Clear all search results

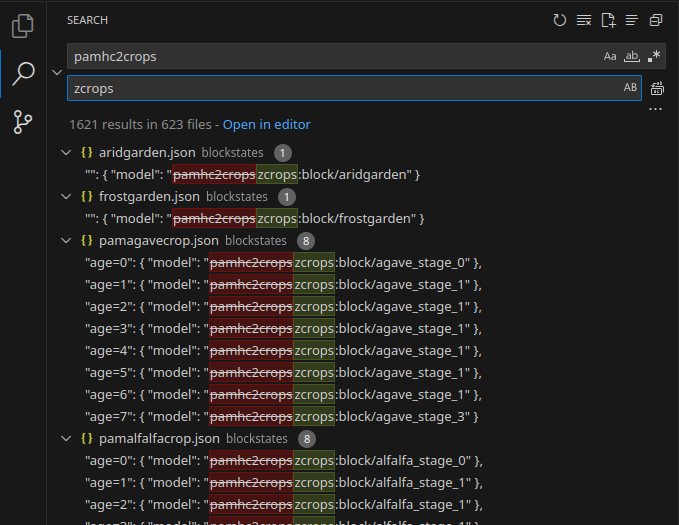(584, 20)
